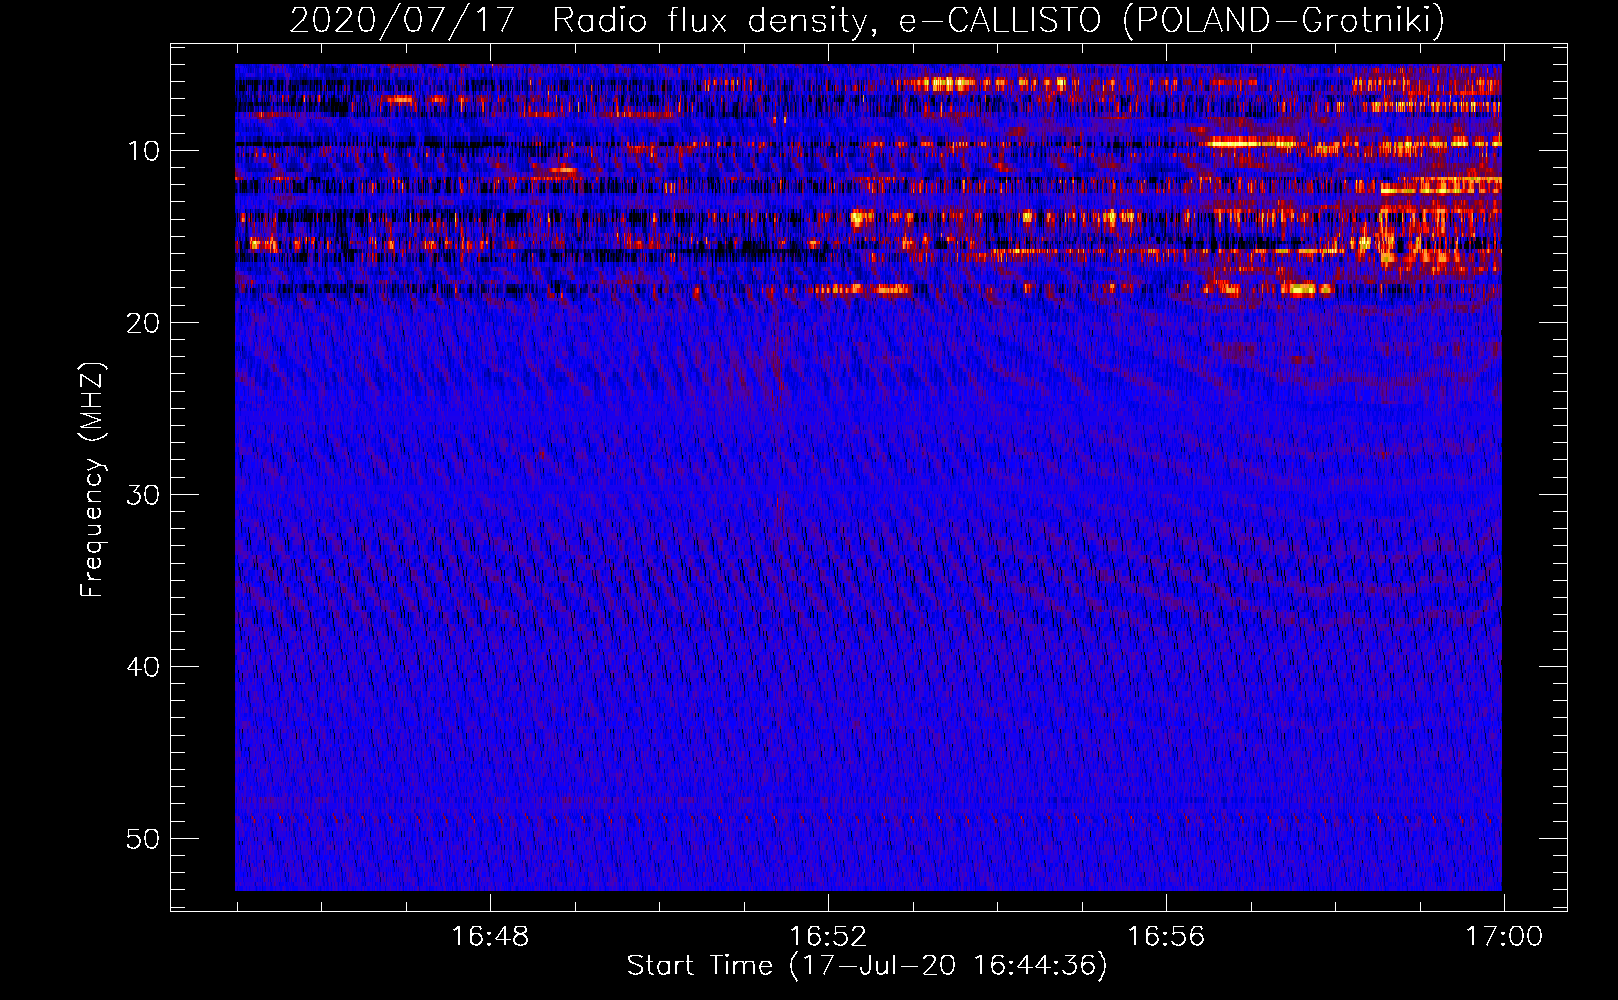Click the frequency tick label 40
The width and height of the screenshot is (1618, 1000).
(x=144, y=667)
